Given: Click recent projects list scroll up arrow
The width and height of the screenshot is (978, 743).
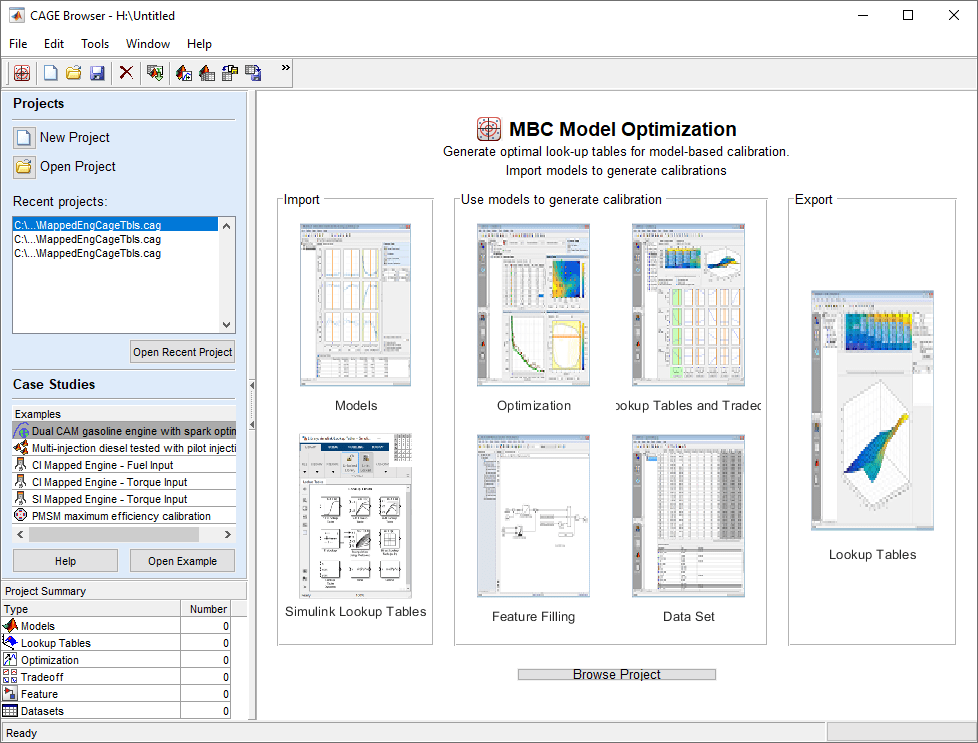Looking at the screenshot, I should pos(226,226).
